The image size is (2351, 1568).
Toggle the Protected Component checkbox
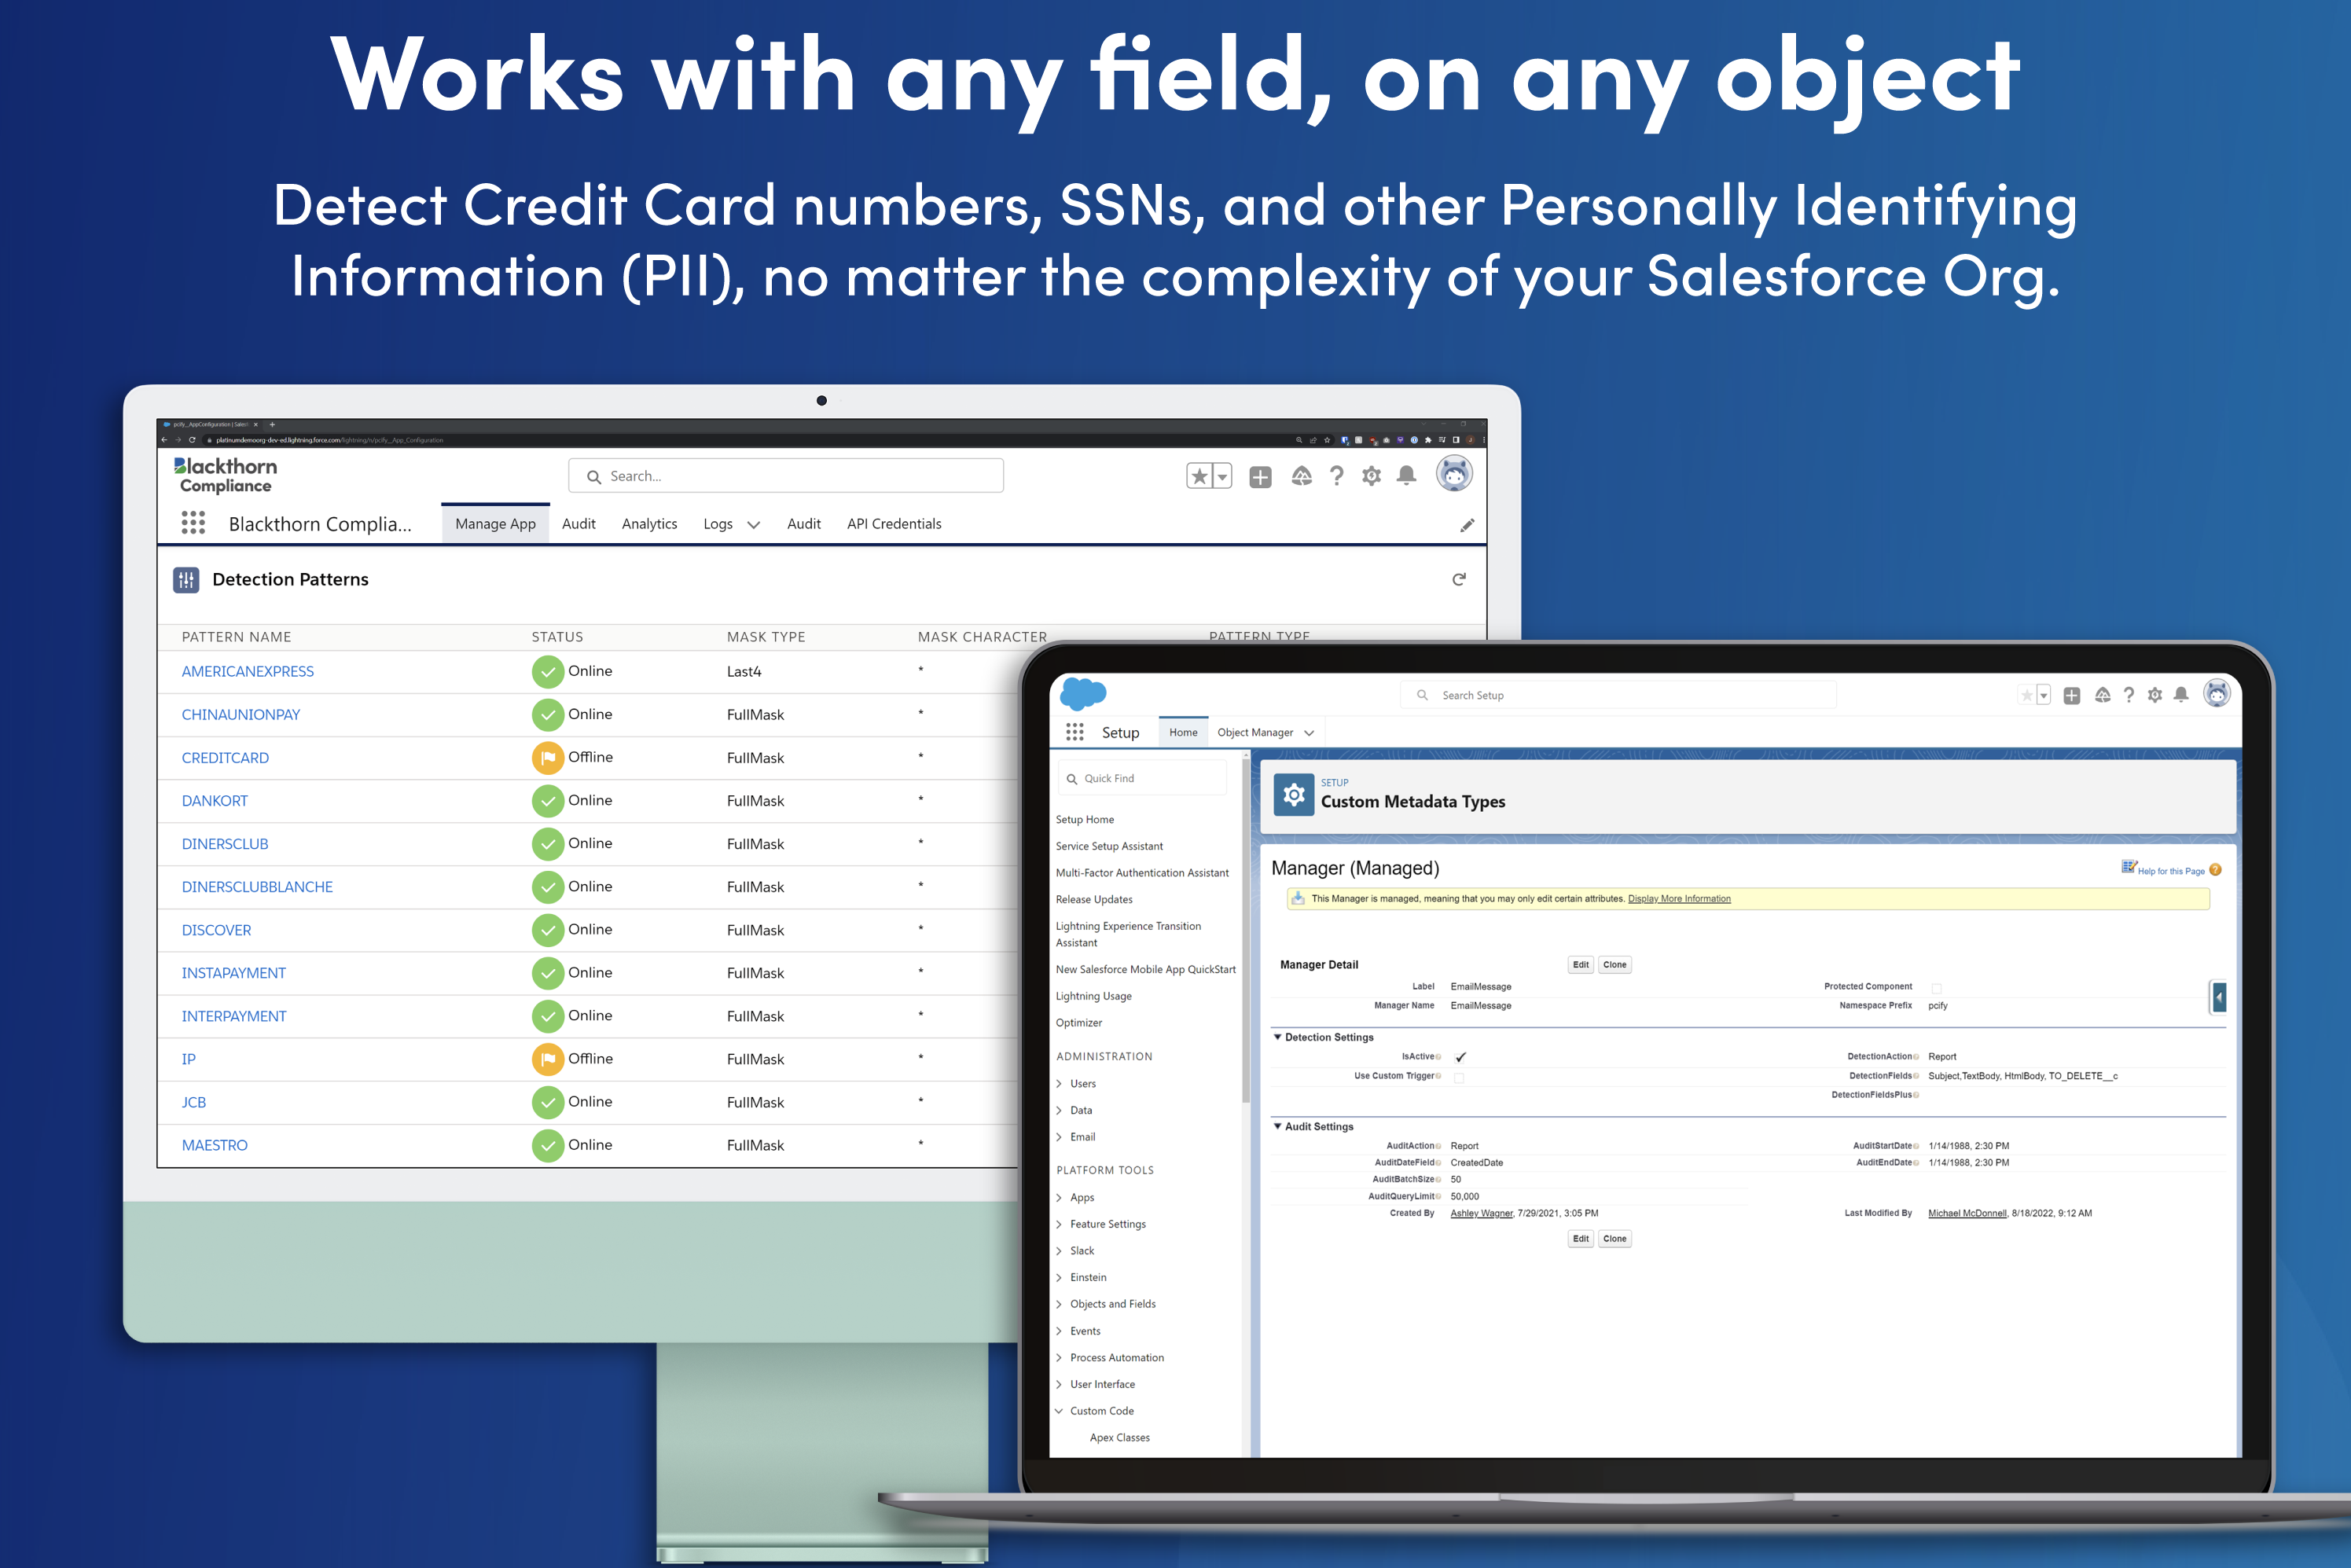click(x=1936, y=988)
